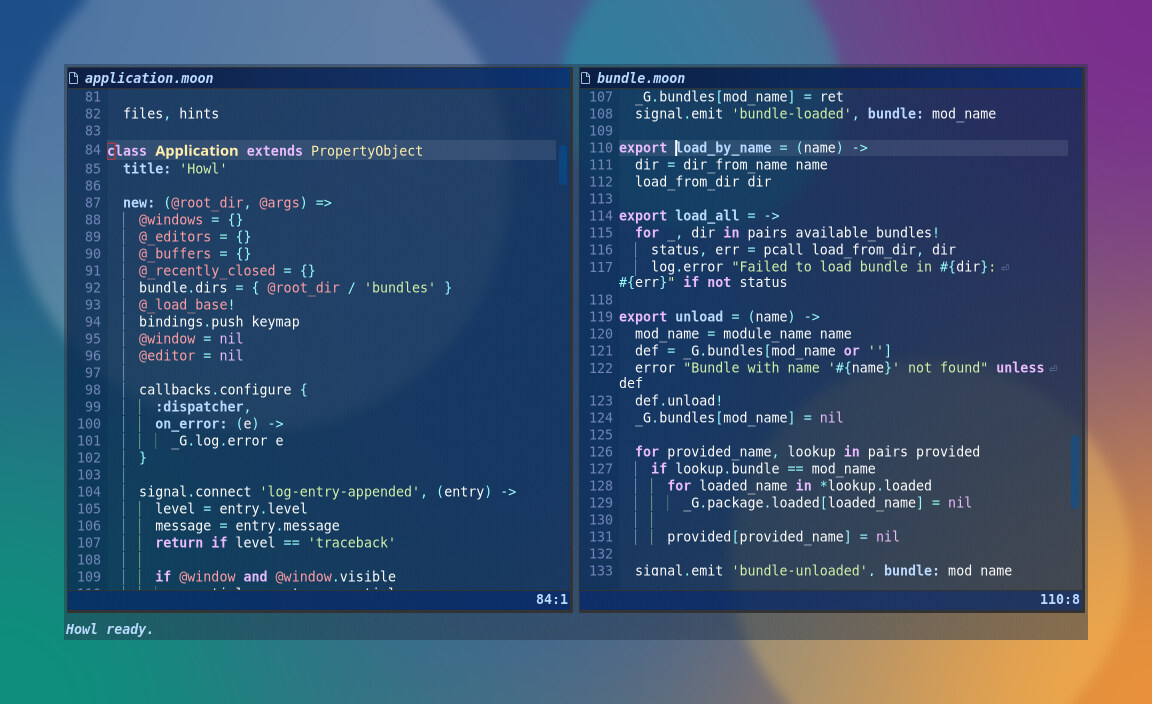Screen dimensions: 1152x704
Task: Click the ':dispatcher,' line
Action: [203, 406]
